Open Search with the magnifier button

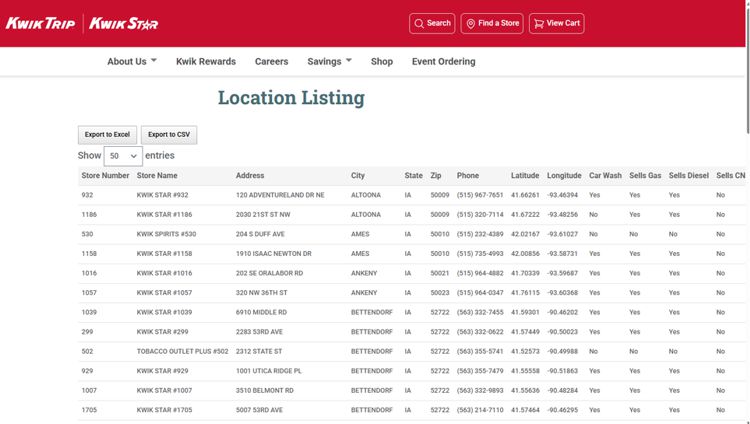tap(432, 23)
